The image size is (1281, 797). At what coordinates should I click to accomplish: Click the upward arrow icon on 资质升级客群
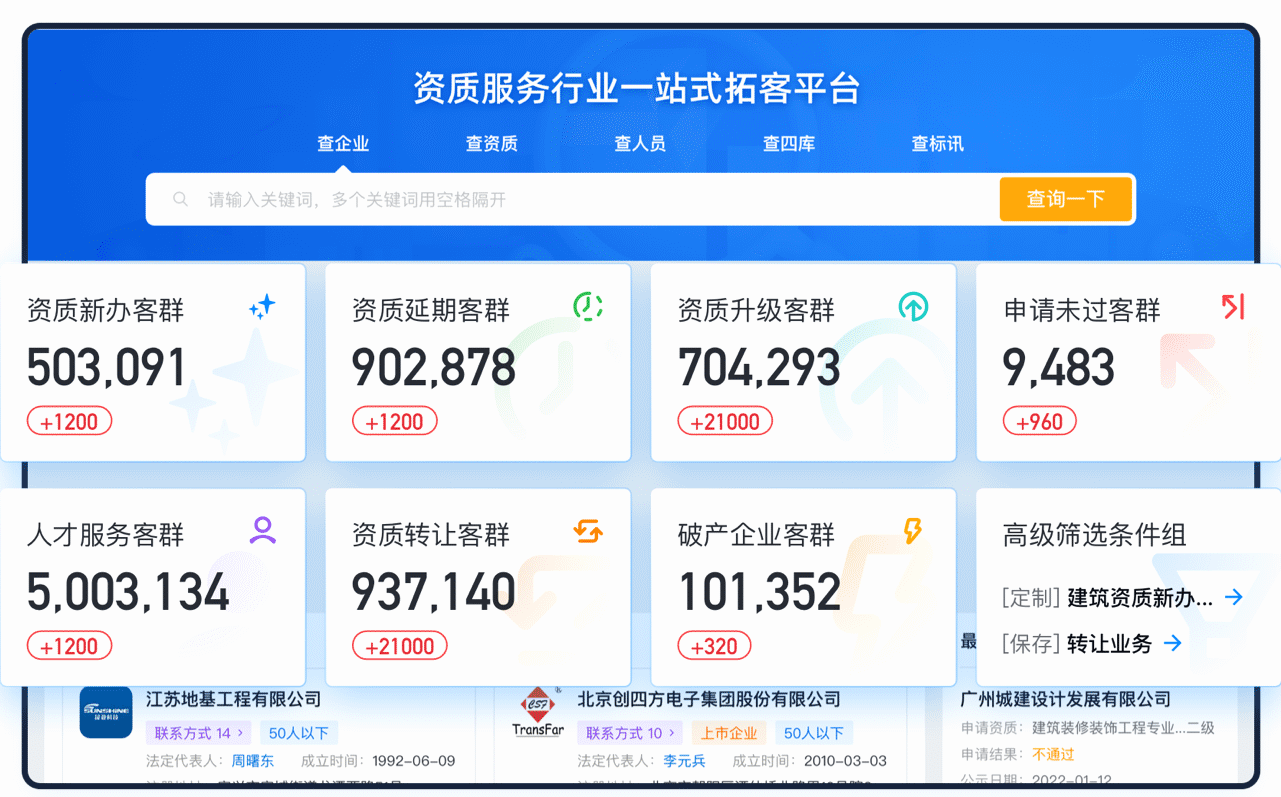tap(913, 307)
